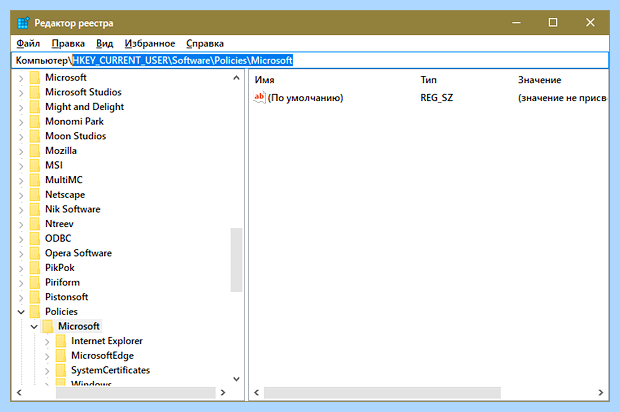The height and width of the screenshot is (412, 620).
Task: Click the values pane horizontal scrollbar thumb
Action: [x=382, y=393]
